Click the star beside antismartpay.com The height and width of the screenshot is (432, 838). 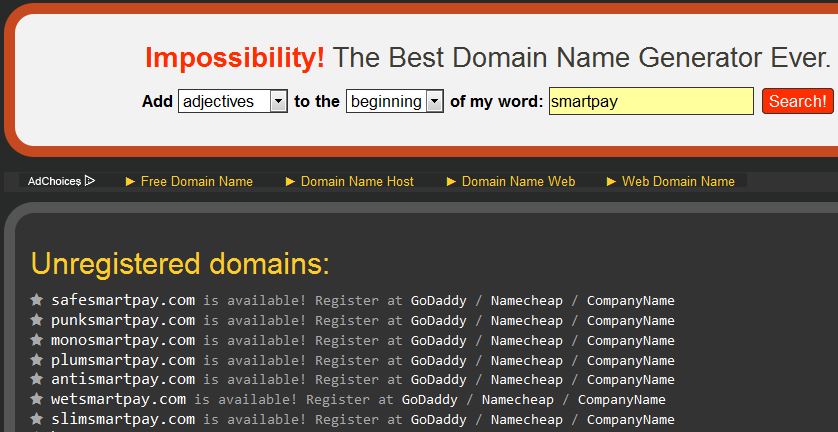[36, 379]
